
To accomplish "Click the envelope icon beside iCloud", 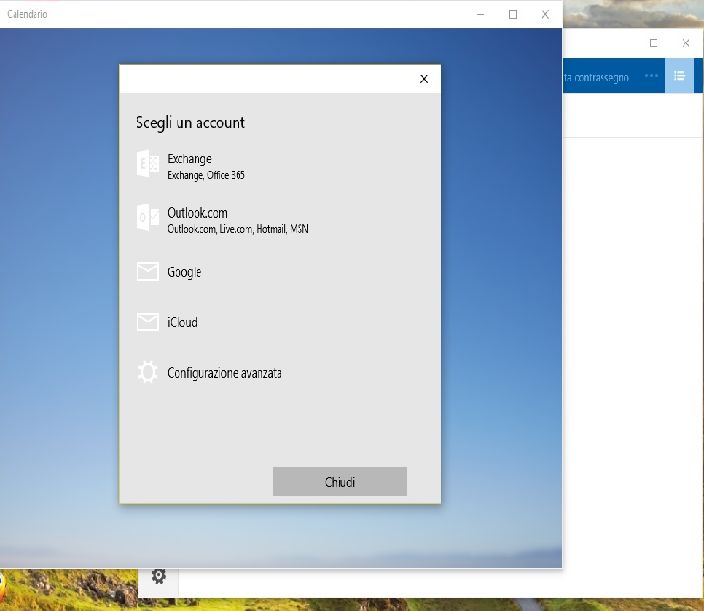I will (x=147, y=322).
